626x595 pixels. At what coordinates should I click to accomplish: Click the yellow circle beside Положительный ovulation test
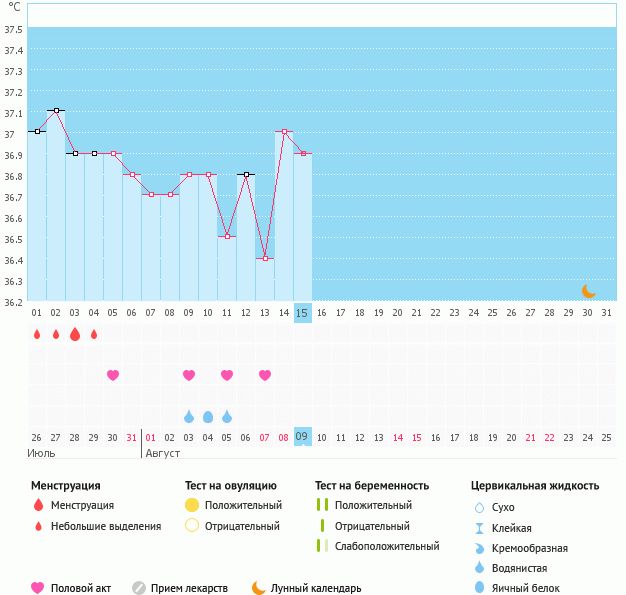point(192,505)
